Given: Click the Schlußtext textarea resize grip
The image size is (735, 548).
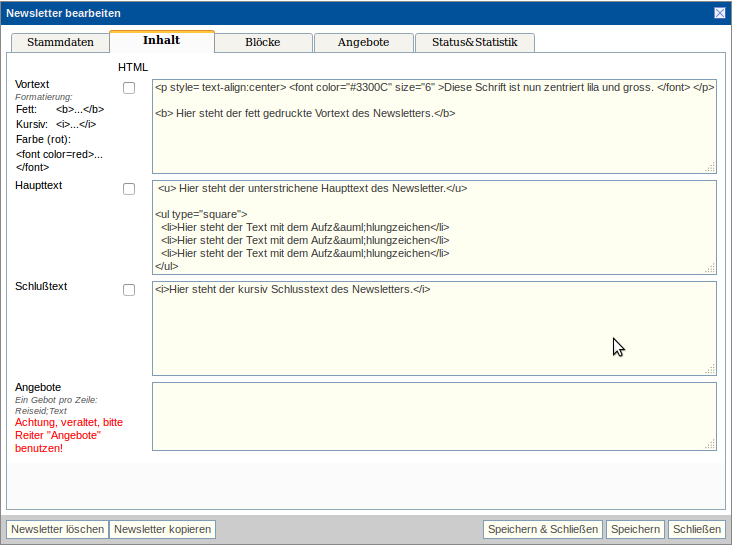Looking at the screenshot, I should pos(710,369).
